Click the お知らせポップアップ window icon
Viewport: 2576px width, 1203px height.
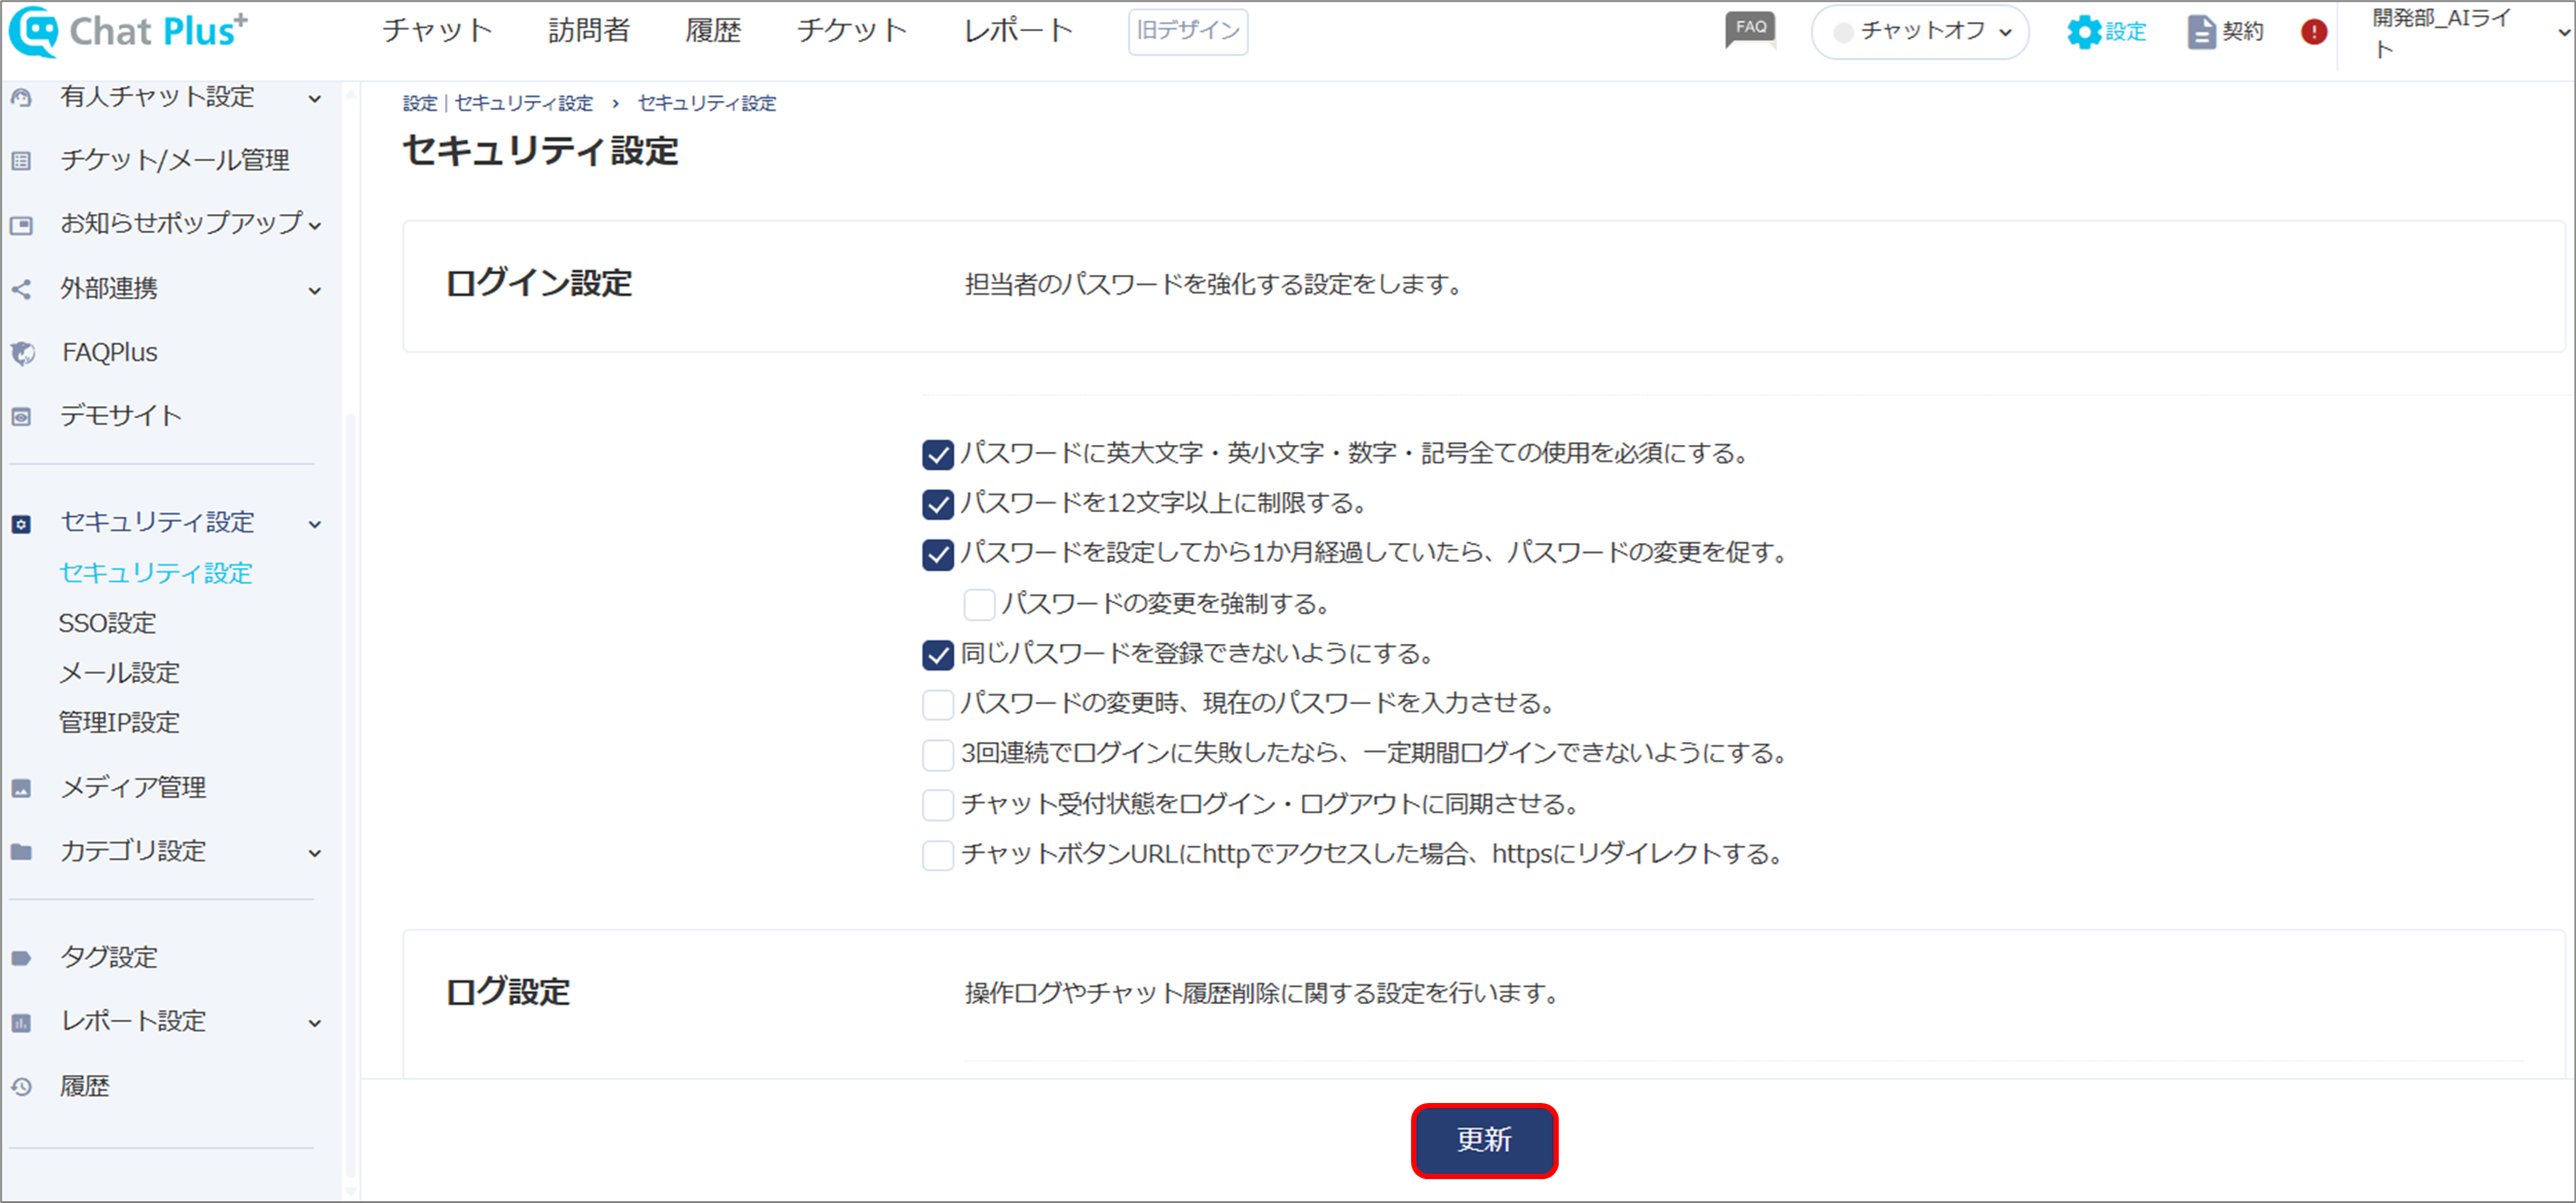pos(21,224)
